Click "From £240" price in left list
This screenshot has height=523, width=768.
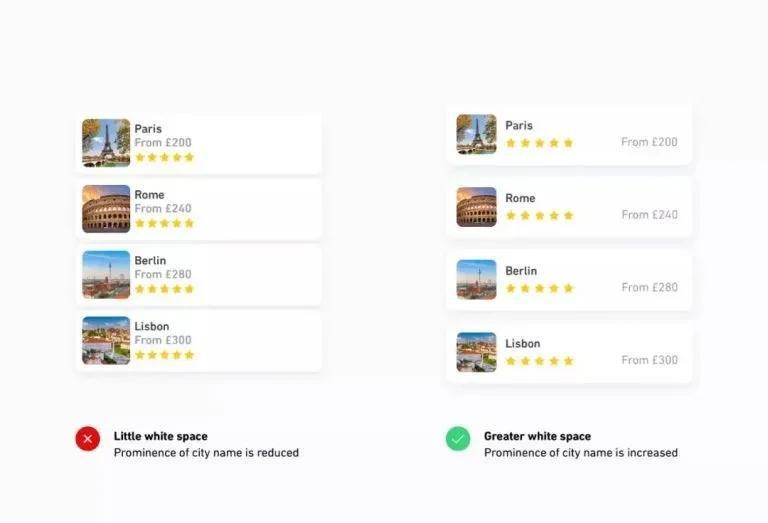[x=163, y=209]
